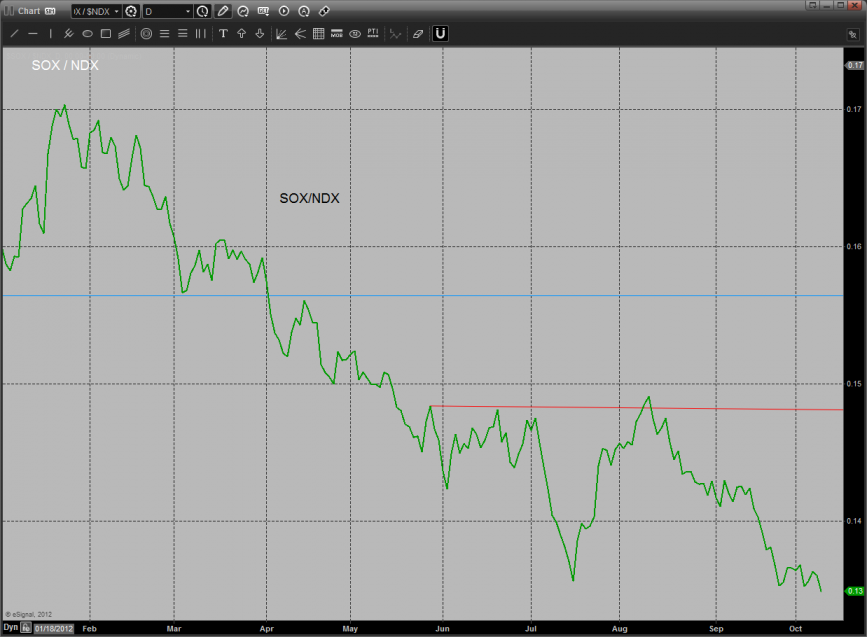Click the 0.17 top price scale label
867x637 pixels.
[x=855, y=65]
